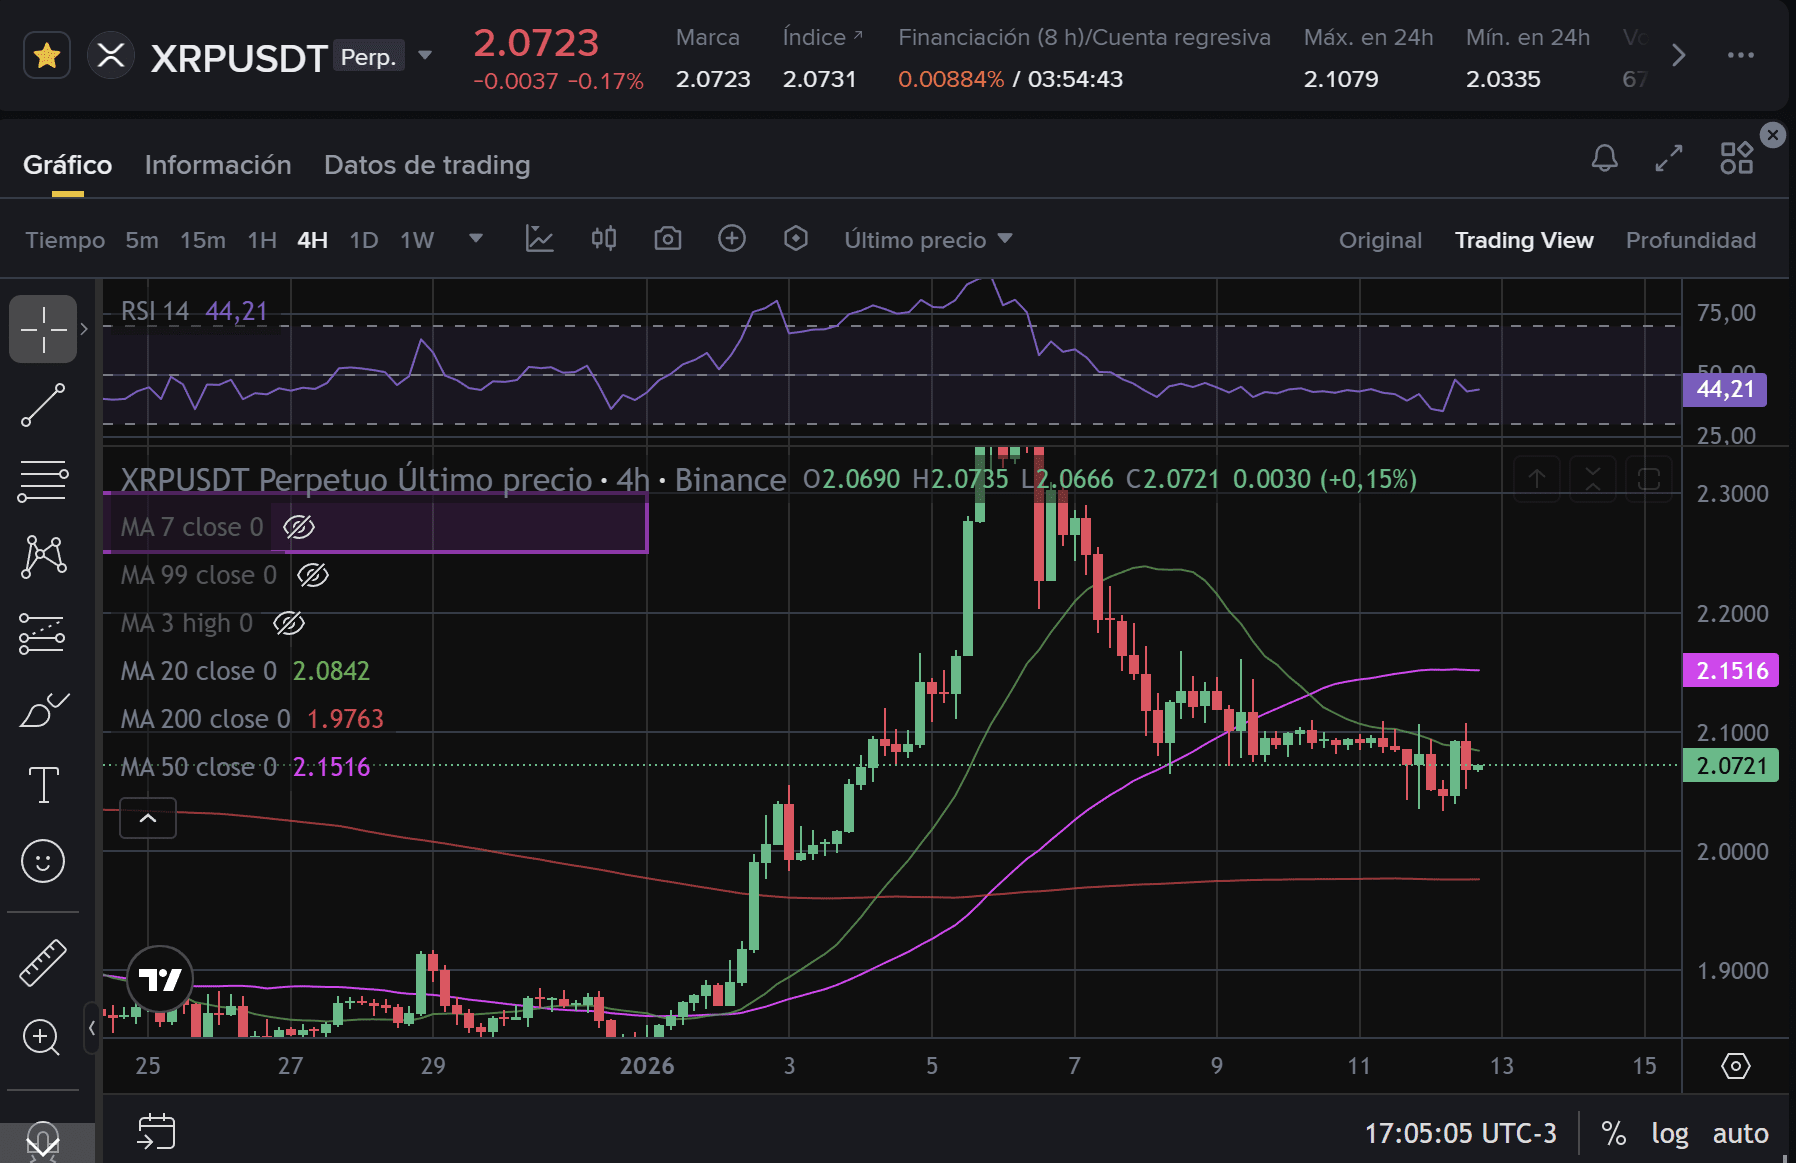Open the three-dot more options menu
The height and width of the screenshot is (1163, 1796).
tap(1741, 55)
